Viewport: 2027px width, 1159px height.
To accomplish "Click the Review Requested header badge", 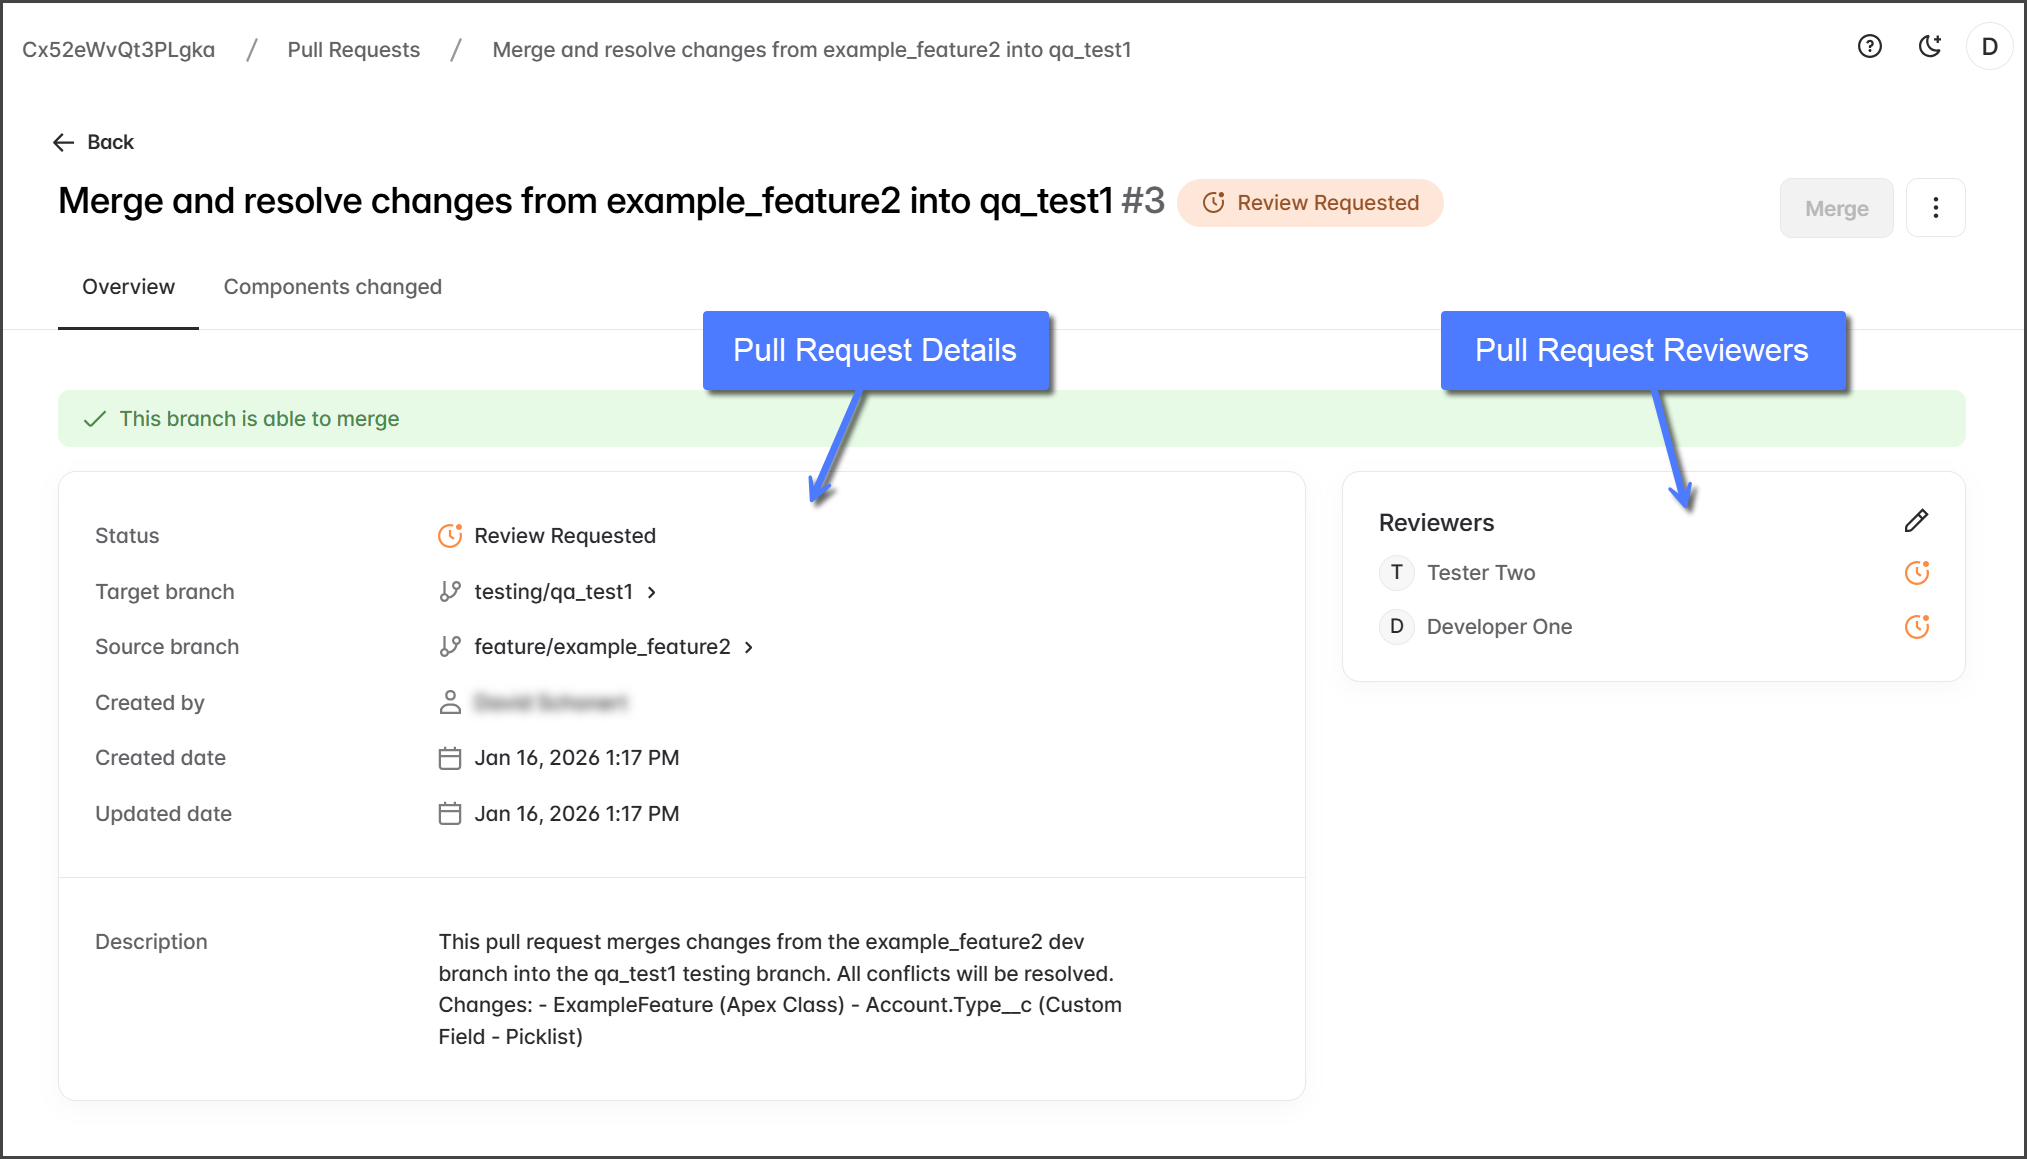I will click(x=1310, y=203).
